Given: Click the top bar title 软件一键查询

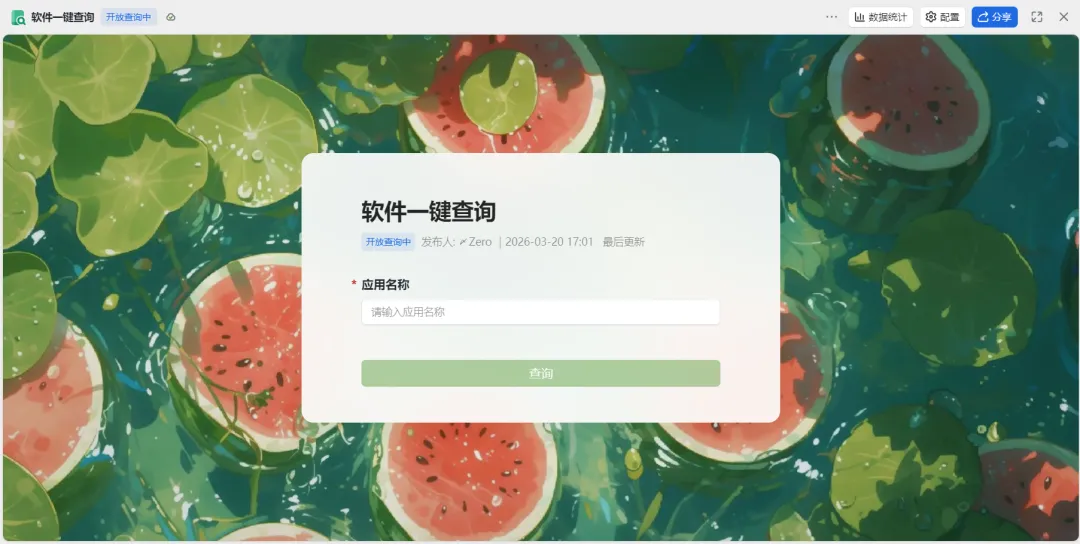Looking at the screenshot, I should click(63, 17).
